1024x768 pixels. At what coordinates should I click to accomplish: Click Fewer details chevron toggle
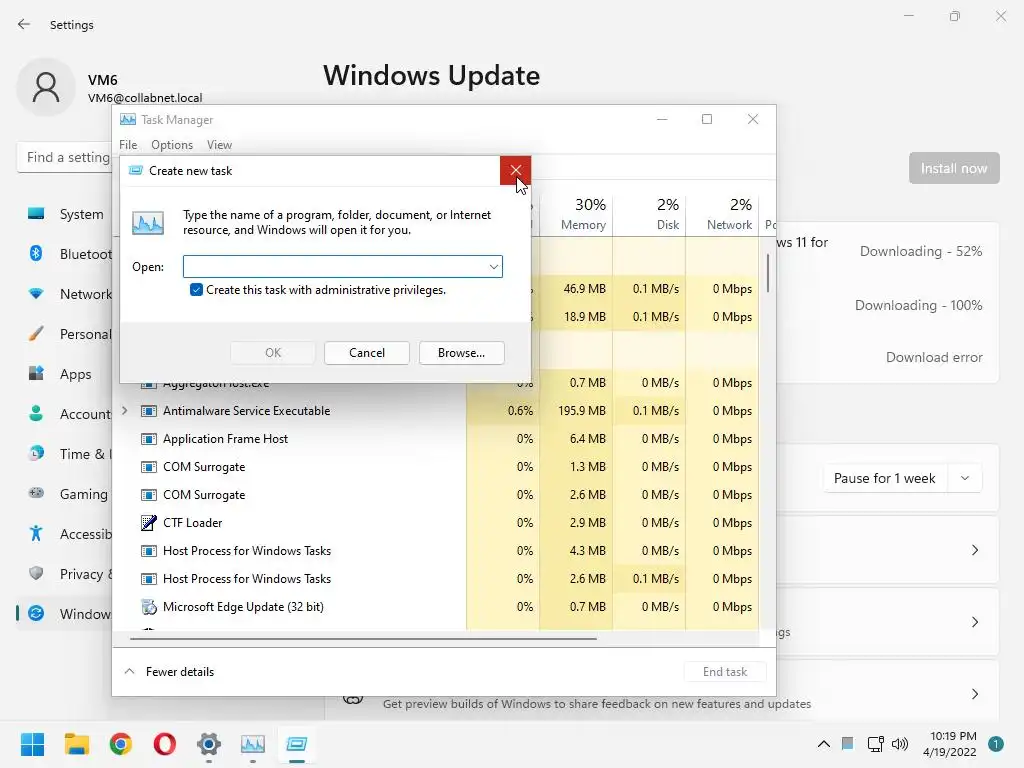point(129,671)
